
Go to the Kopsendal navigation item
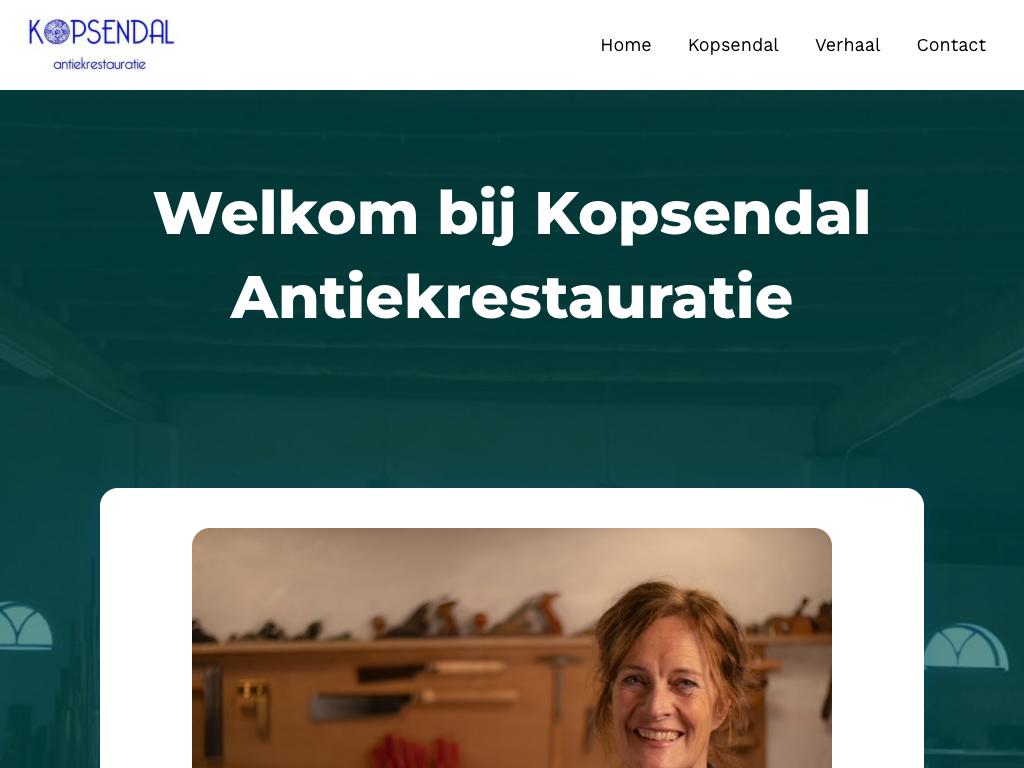coord(733,45)
